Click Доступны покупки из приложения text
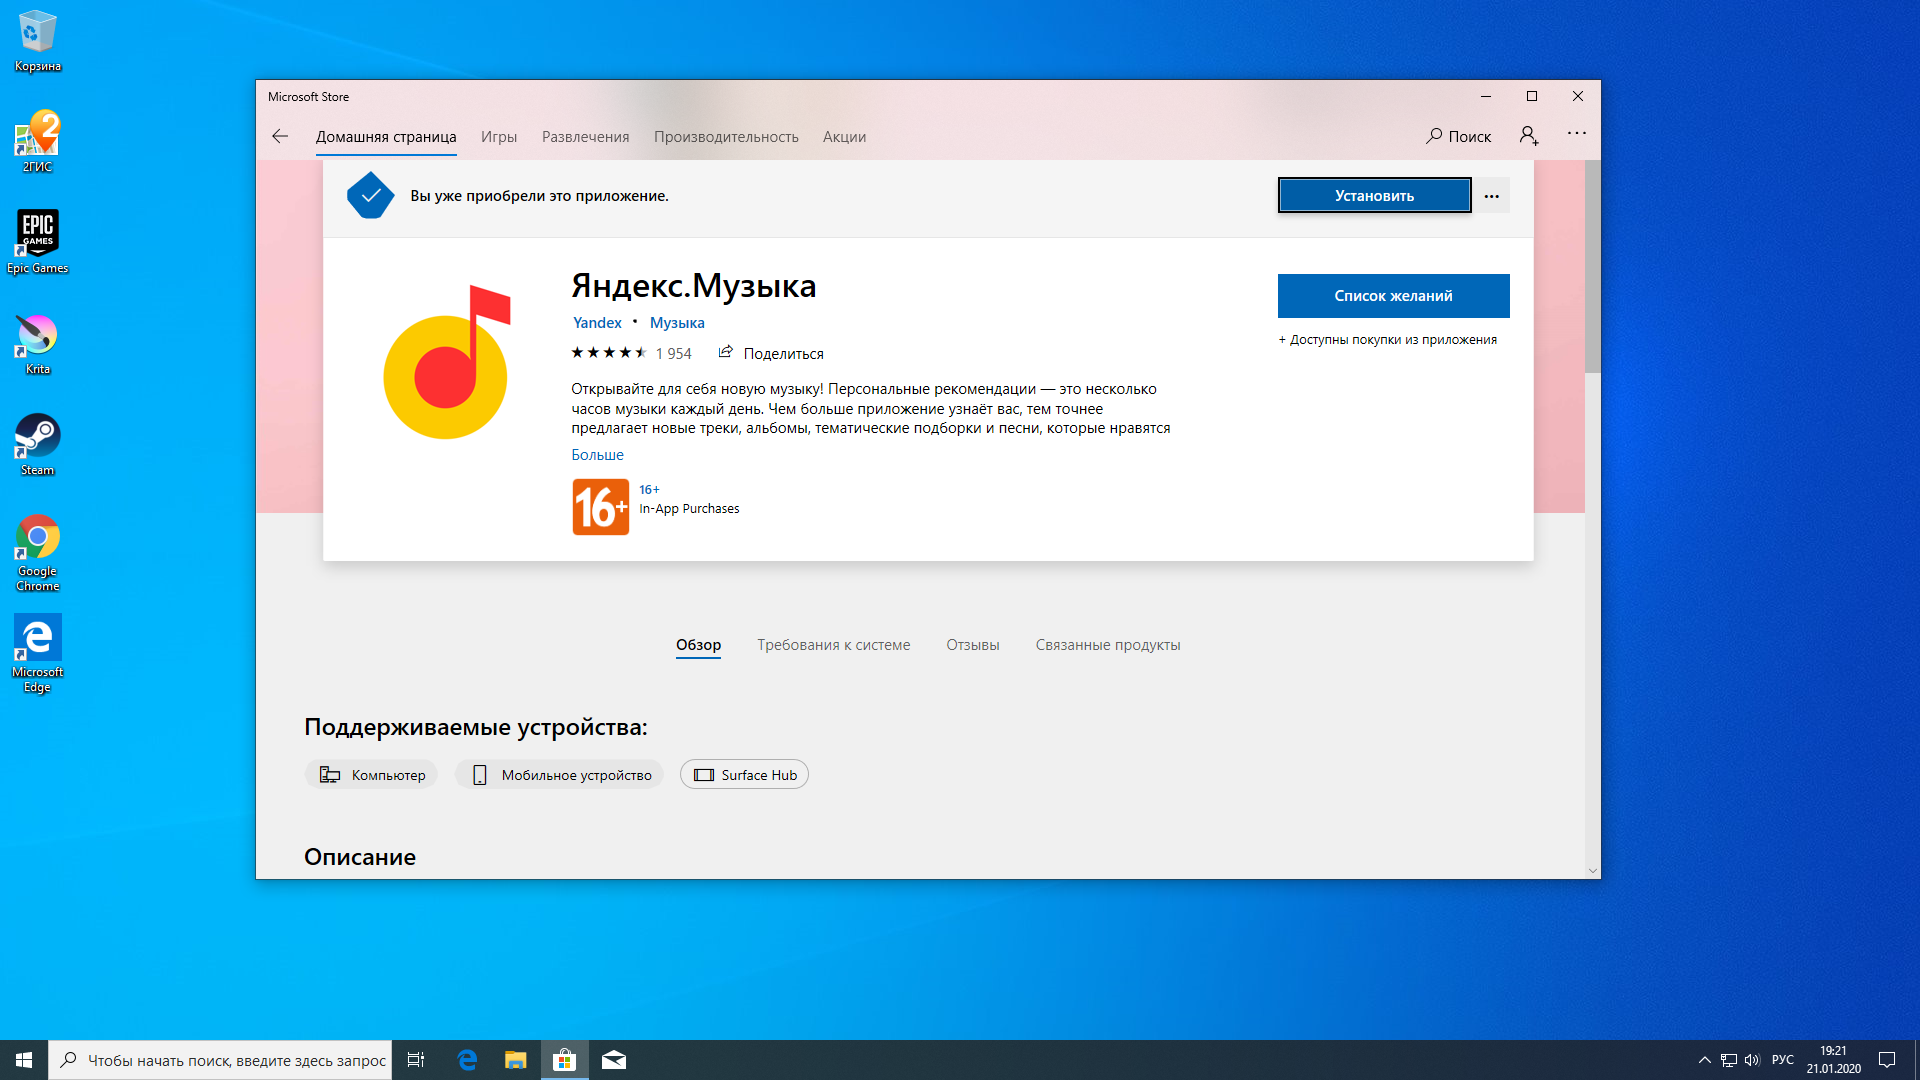 pos(1388,340)
